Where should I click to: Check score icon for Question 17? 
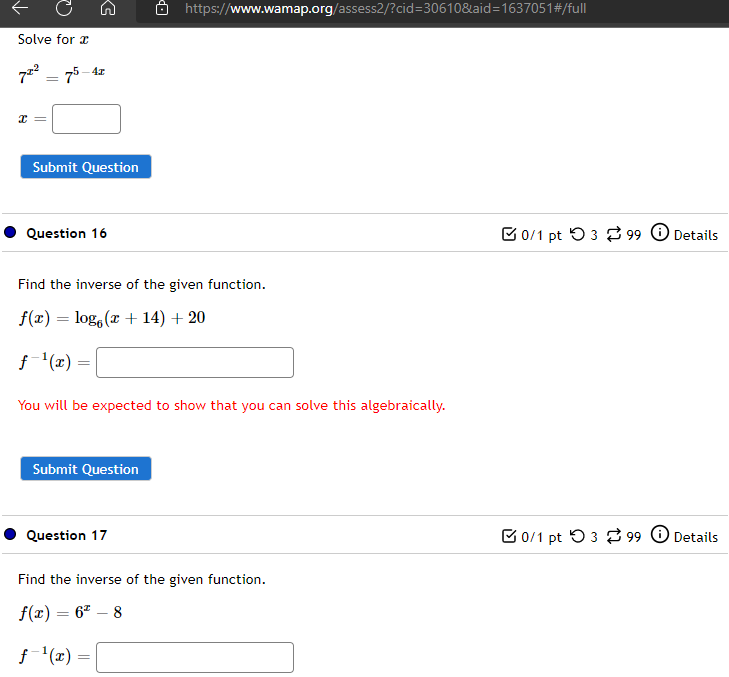click(509, 536)
